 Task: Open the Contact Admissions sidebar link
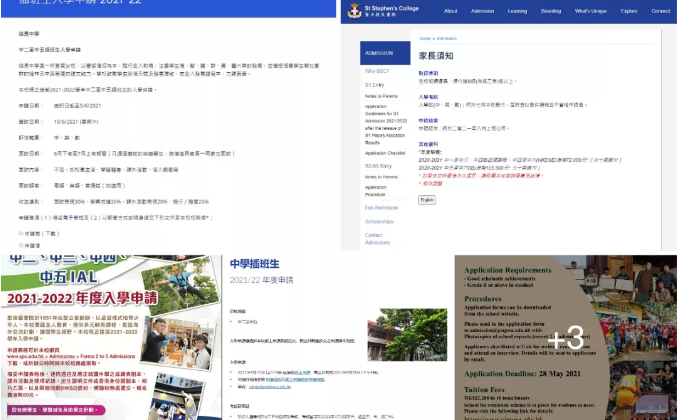pos(377,239)
